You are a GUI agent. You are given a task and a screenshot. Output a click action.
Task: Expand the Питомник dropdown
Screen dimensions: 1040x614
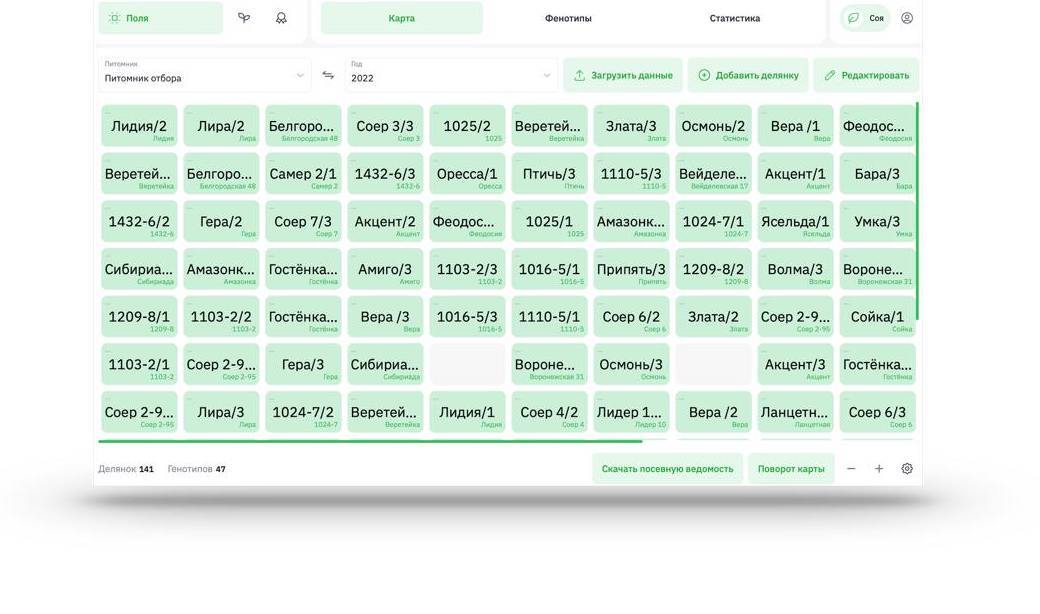click(x=204, y=75)
